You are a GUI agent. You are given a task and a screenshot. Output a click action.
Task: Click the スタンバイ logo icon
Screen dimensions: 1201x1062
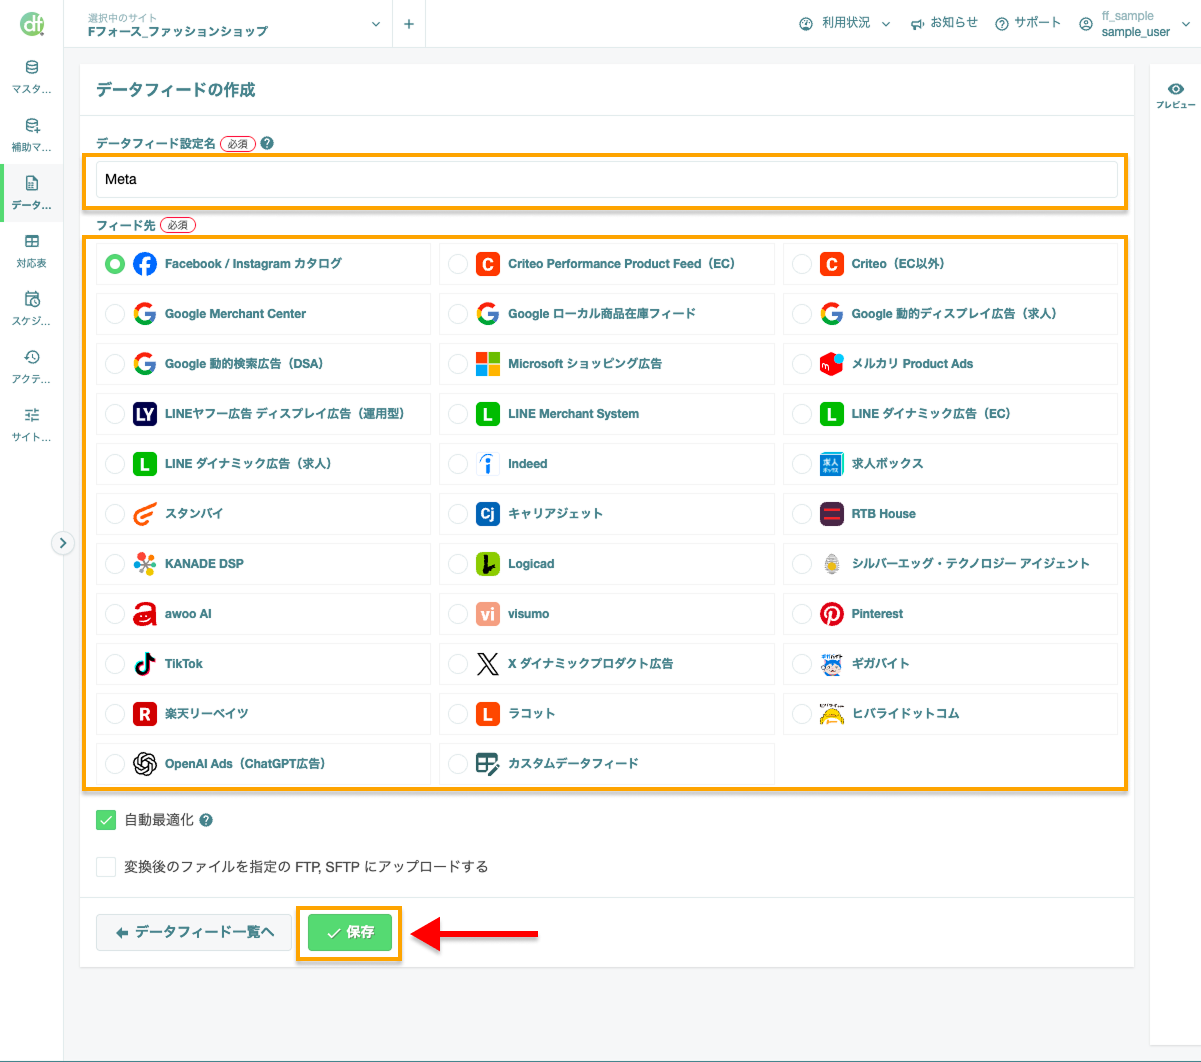pyautogui.click(x=145, y=514)
